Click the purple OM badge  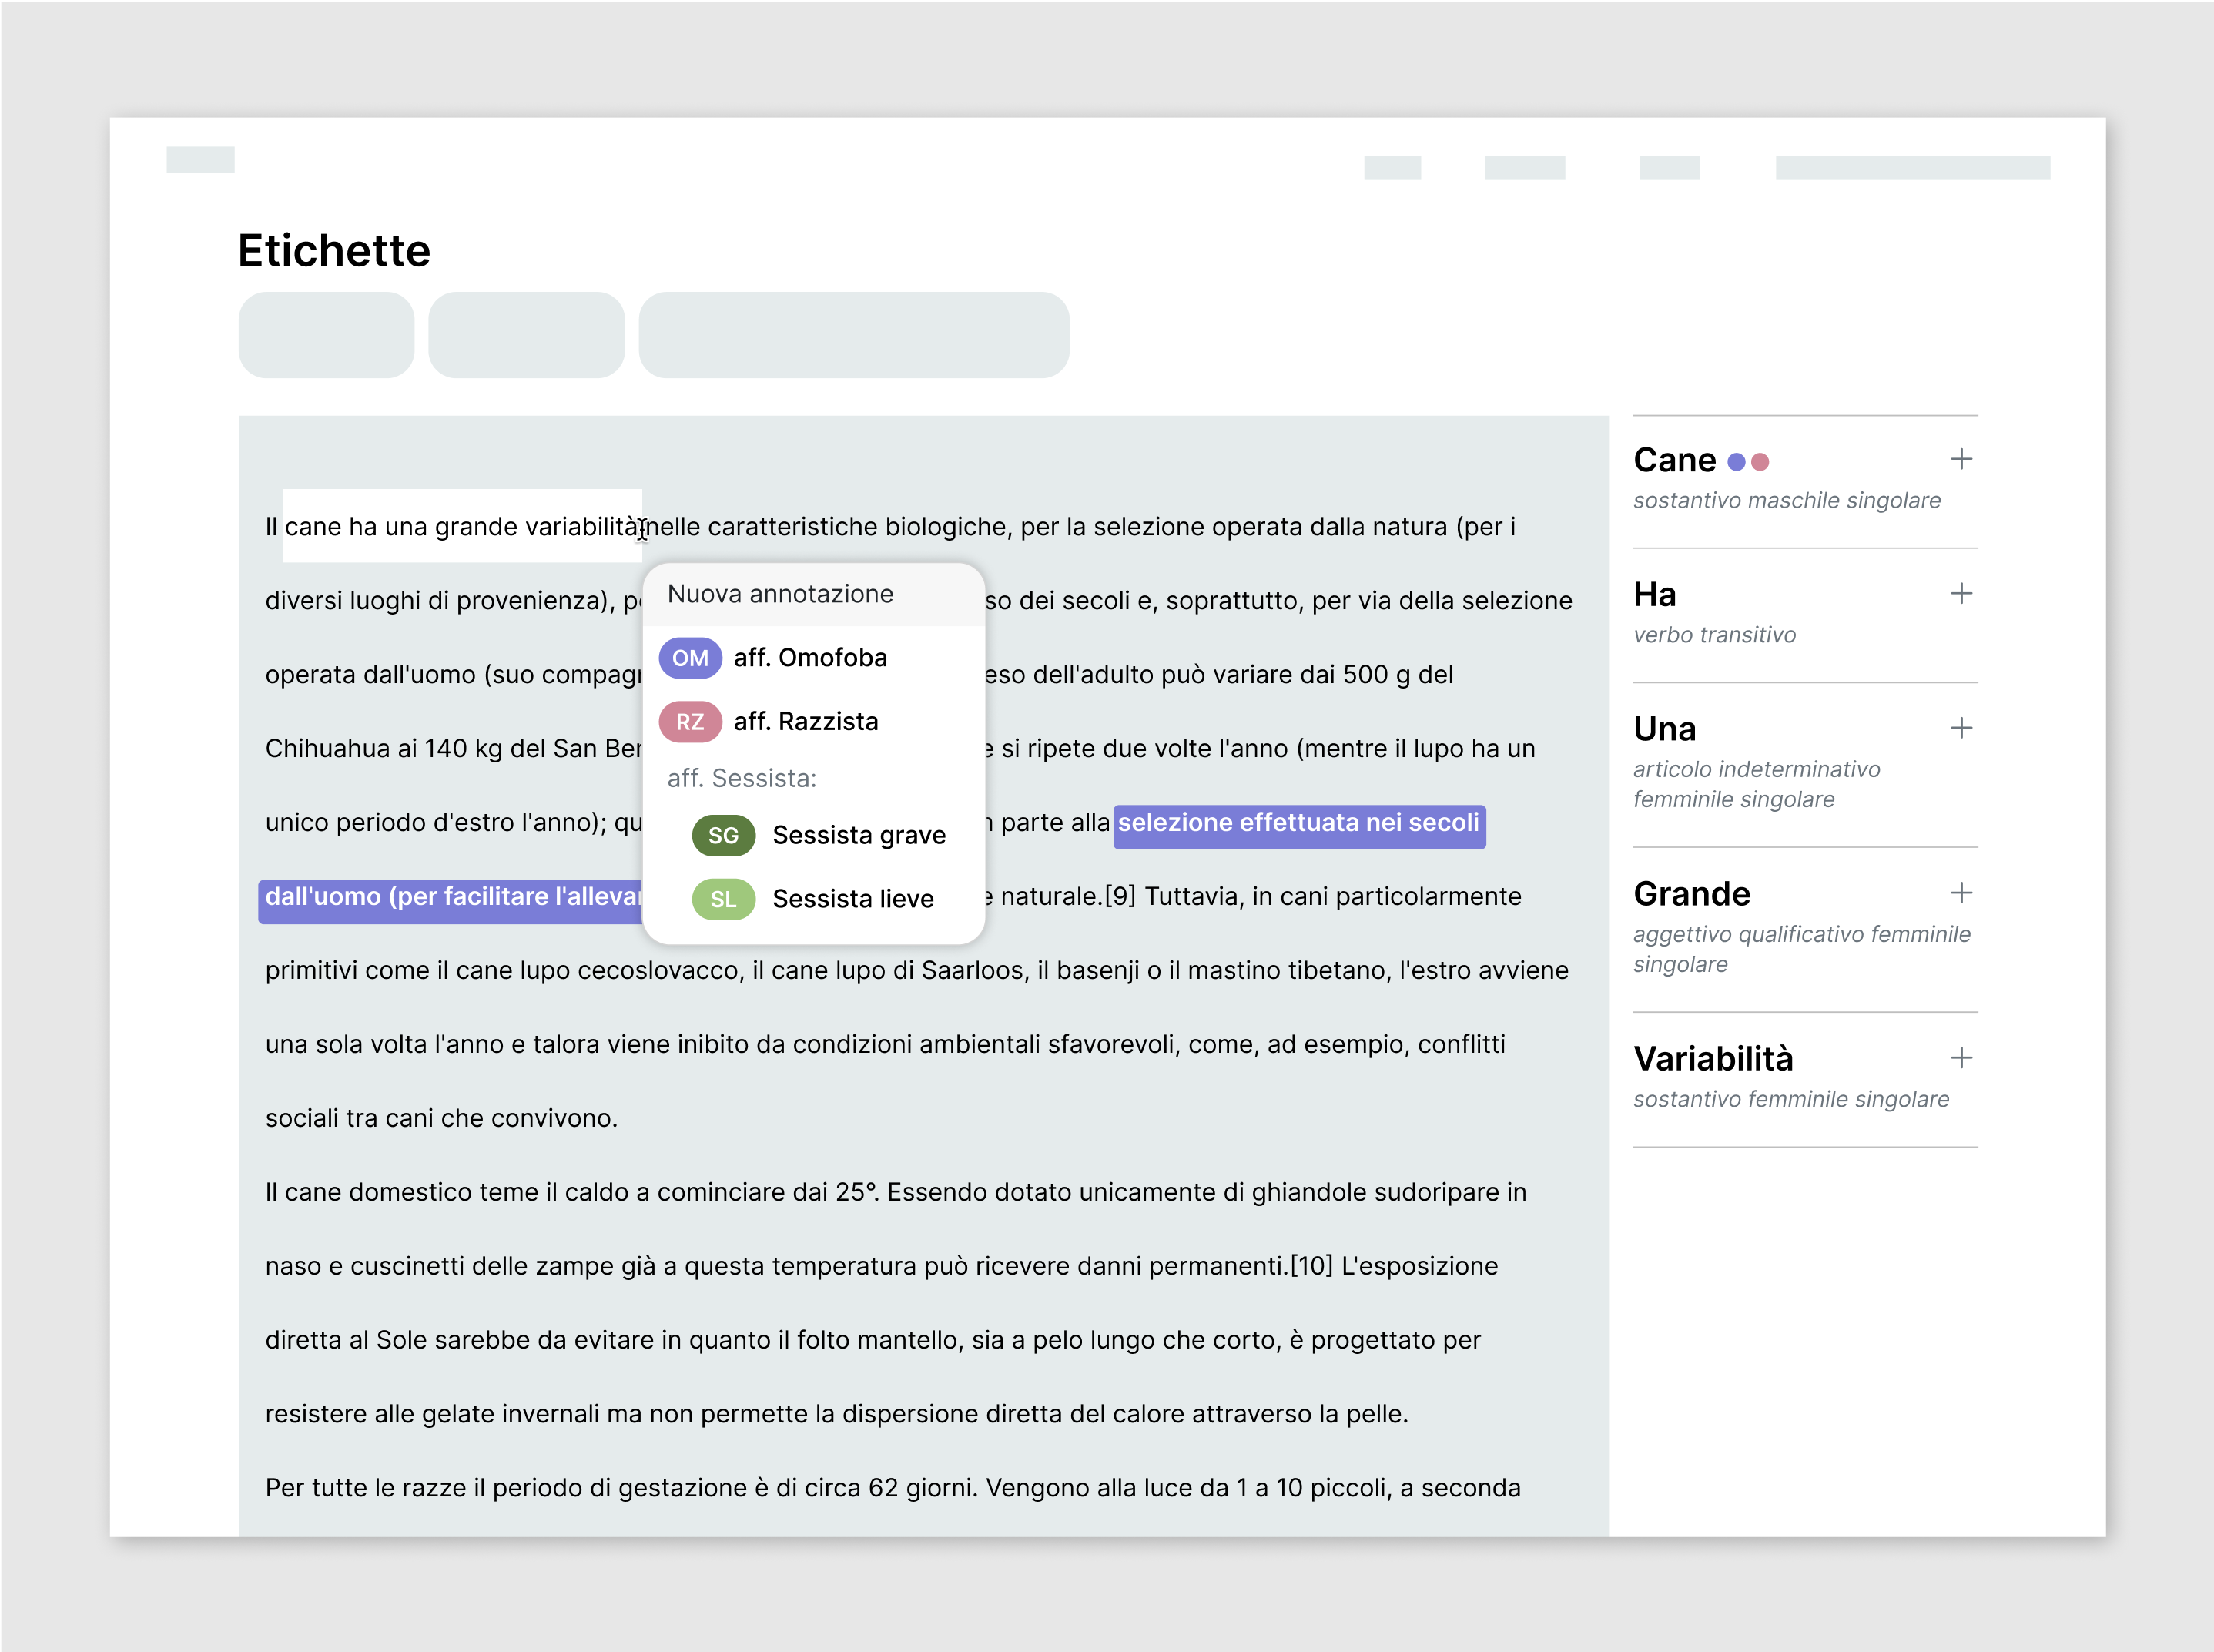690,658
